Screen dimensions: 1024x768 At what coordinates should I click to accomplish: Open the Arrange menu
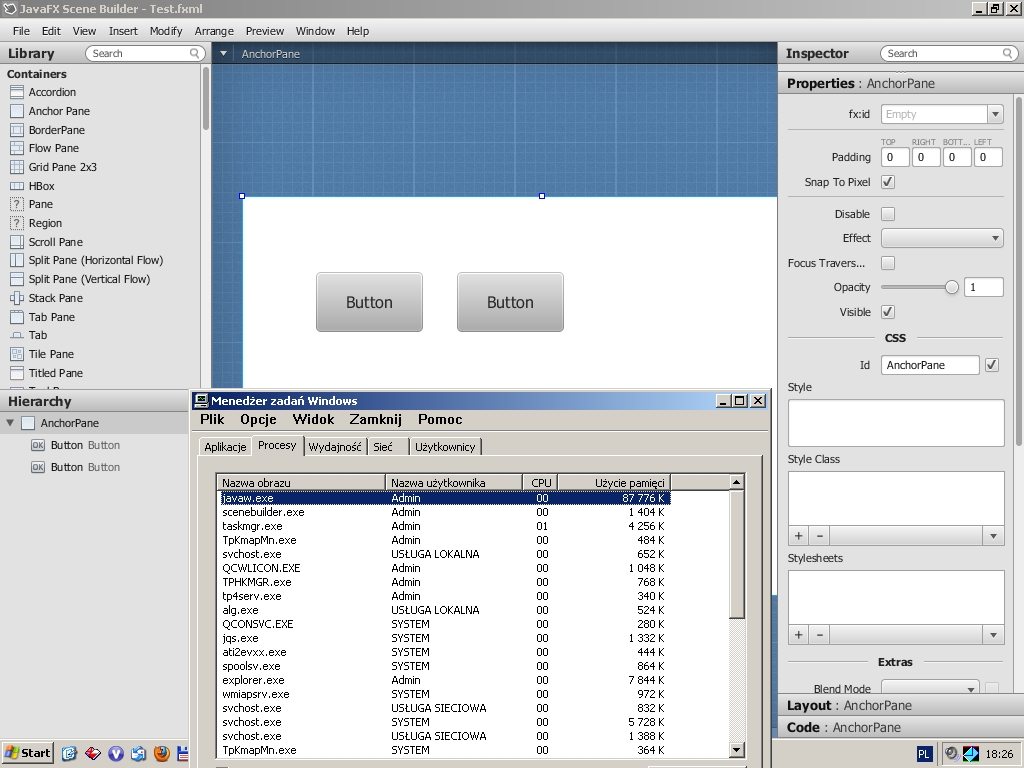[214, 31]
